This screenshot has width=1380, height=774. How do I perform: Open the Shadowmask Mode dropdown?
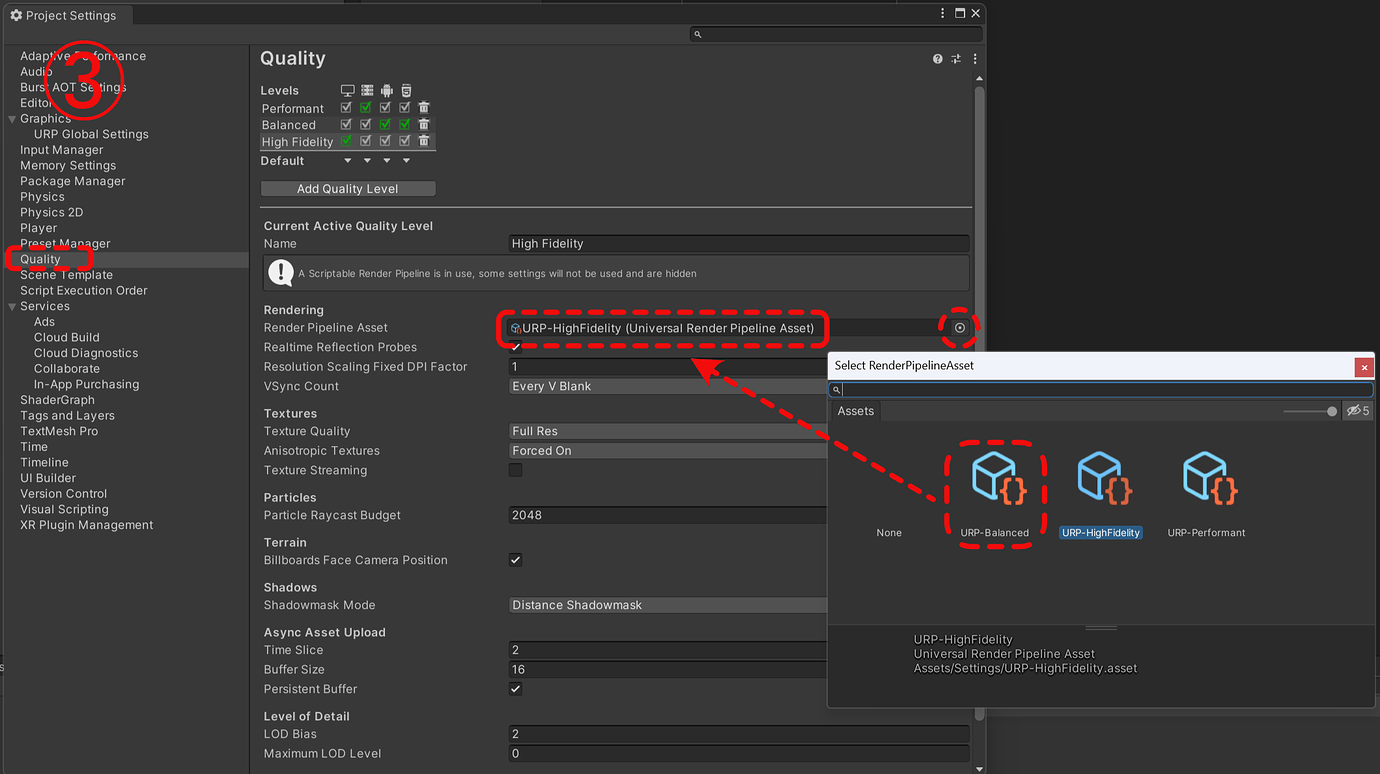(x=667, y=604)
